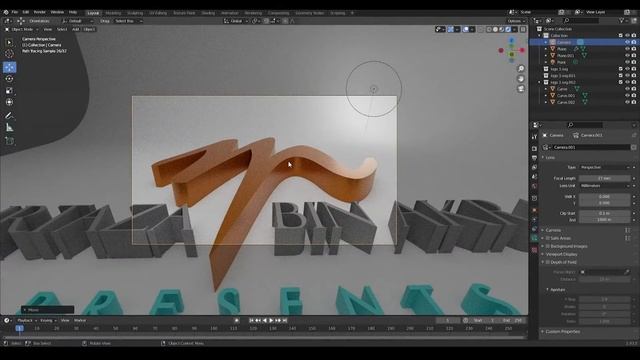Activate the Rotate tool
The width and height of the screenshot is (640, 360).
[9, 79]
